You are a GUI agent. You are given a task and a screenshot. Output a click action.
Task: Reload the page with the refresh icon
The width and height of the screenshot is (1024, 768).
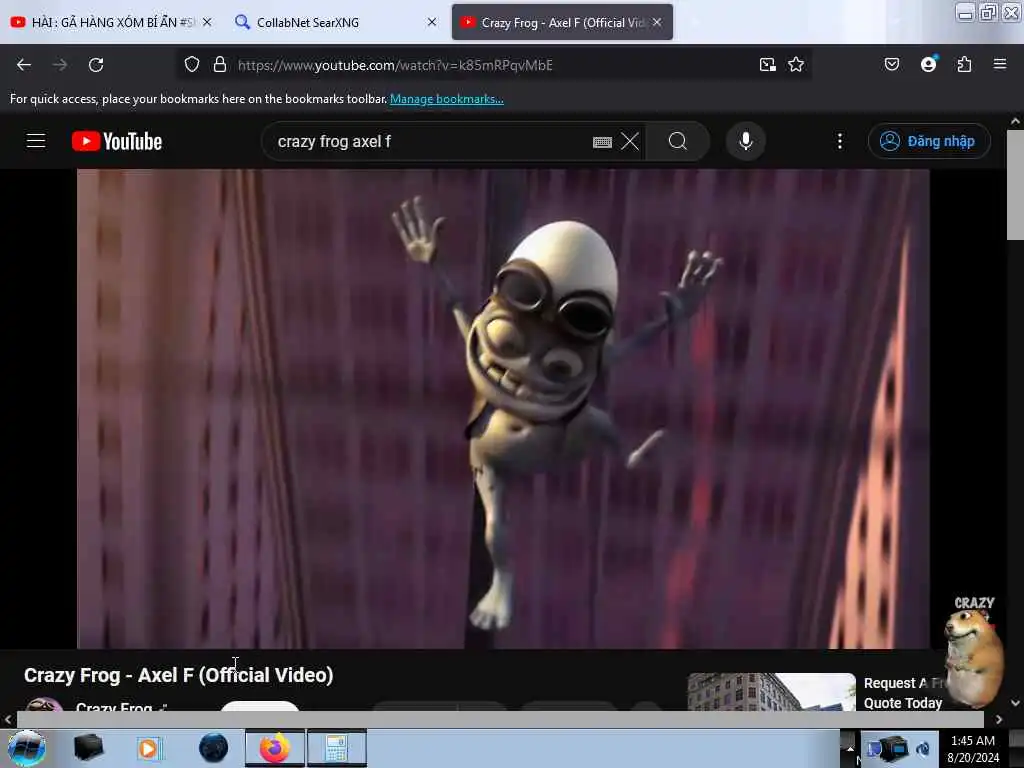point(96,65)
